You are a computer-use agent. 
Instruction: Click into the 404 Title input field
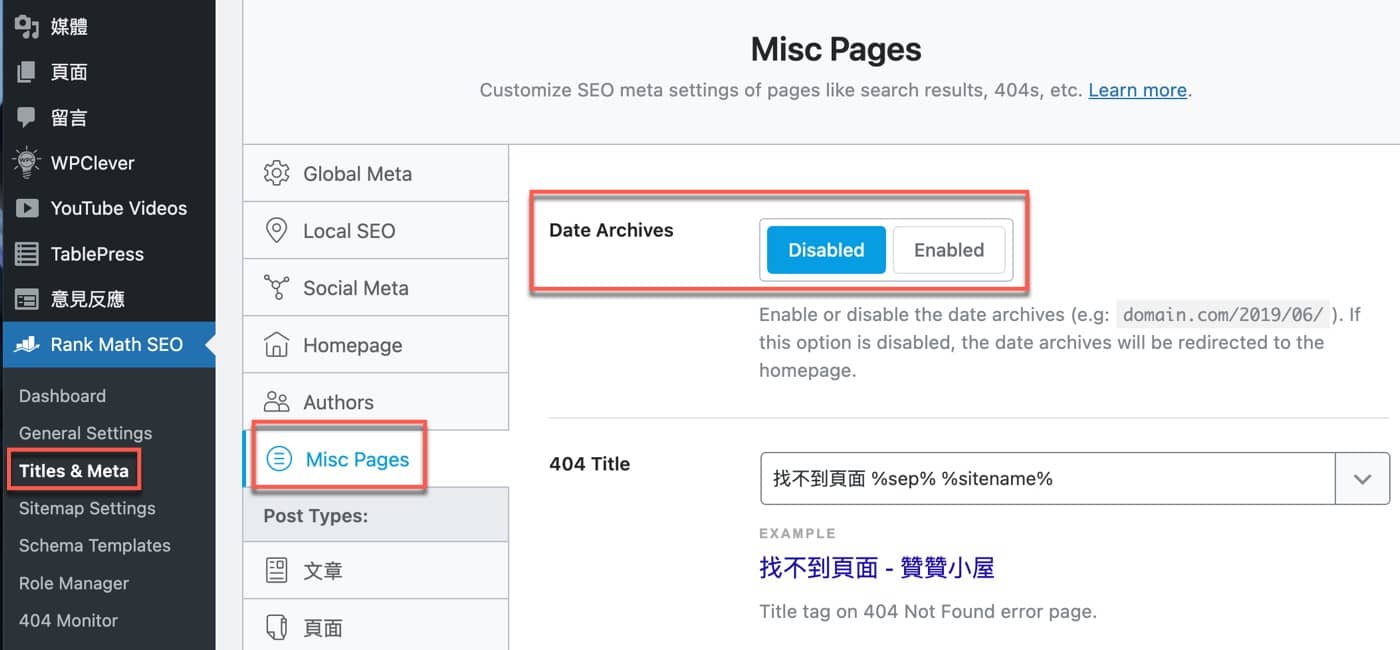[1048, 478]
